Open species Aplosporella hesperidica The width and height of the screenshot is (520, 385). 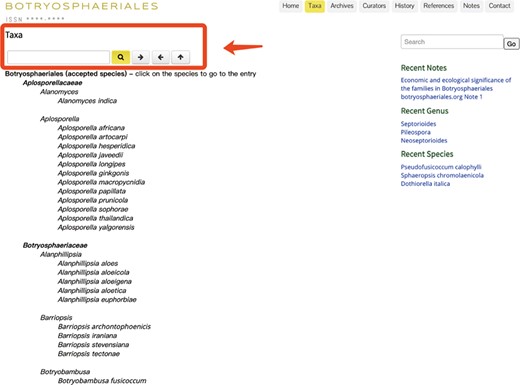pos(96,146)
